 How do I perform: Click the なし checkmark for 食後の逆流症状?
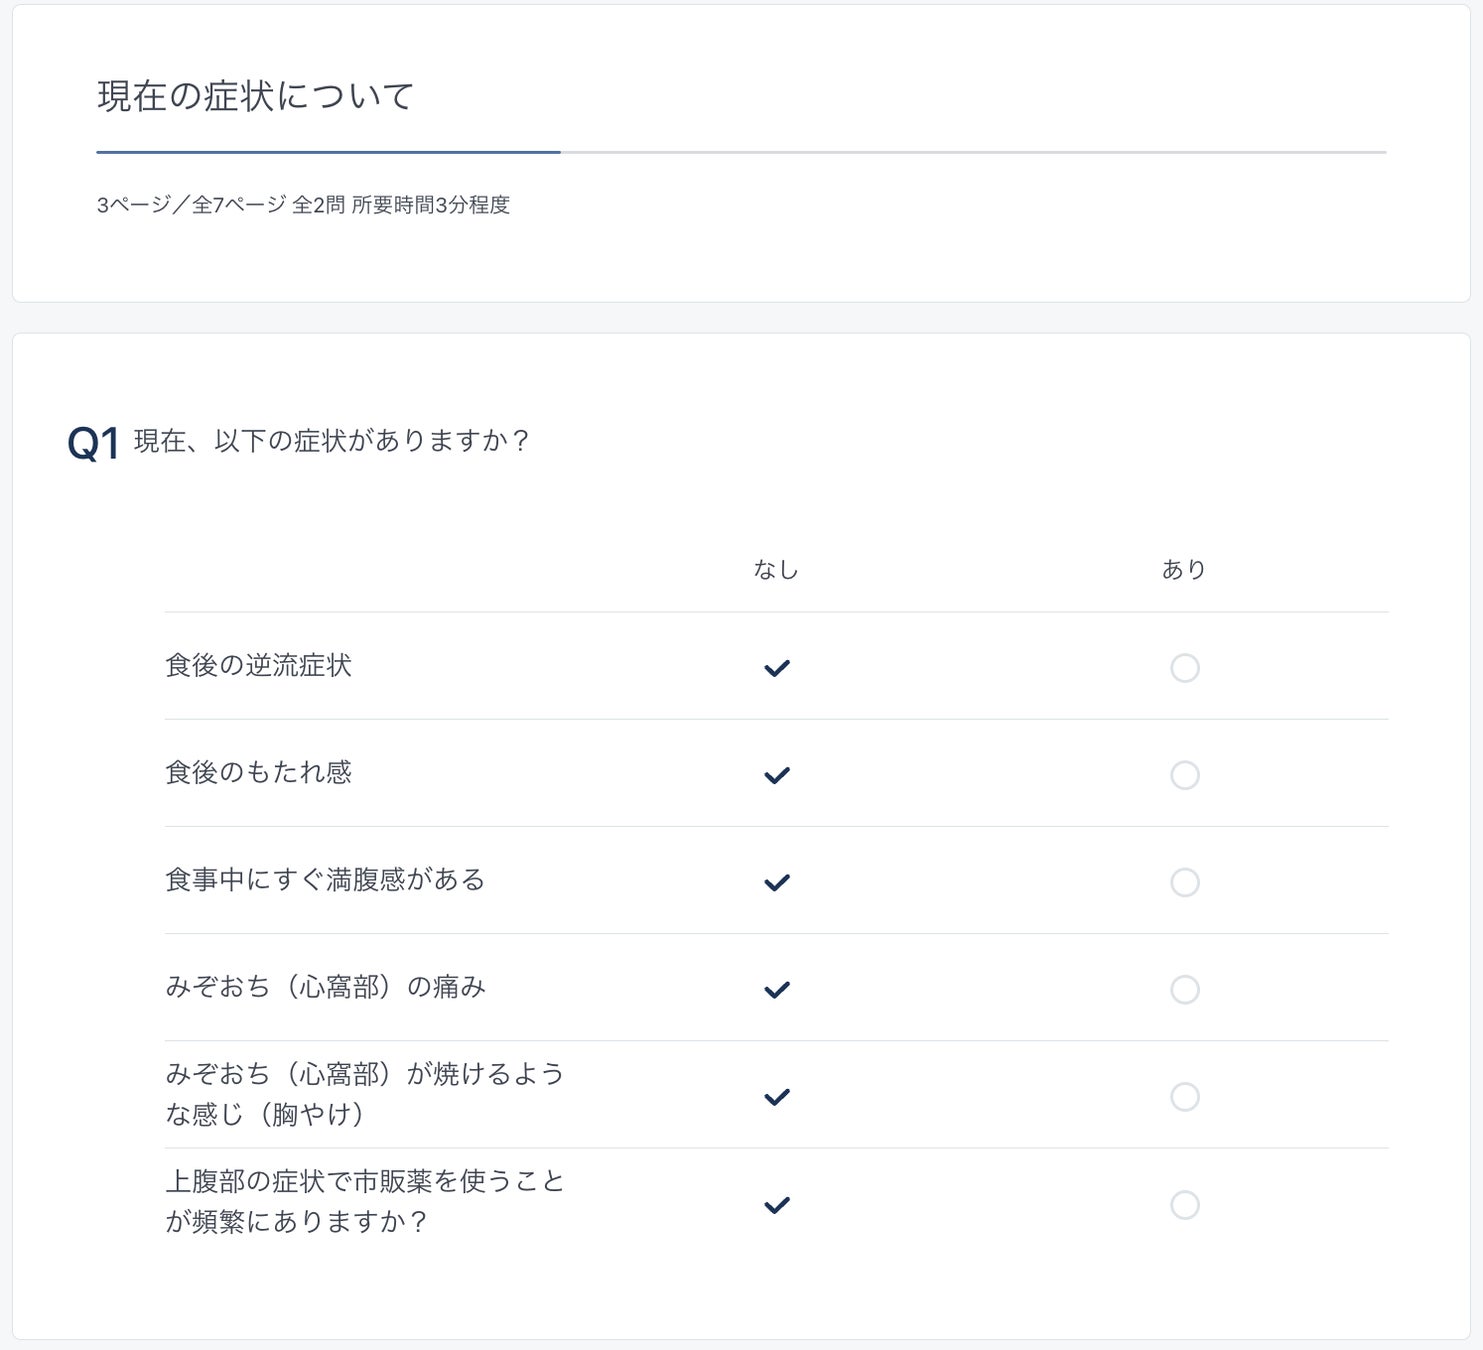coord(777,668)
